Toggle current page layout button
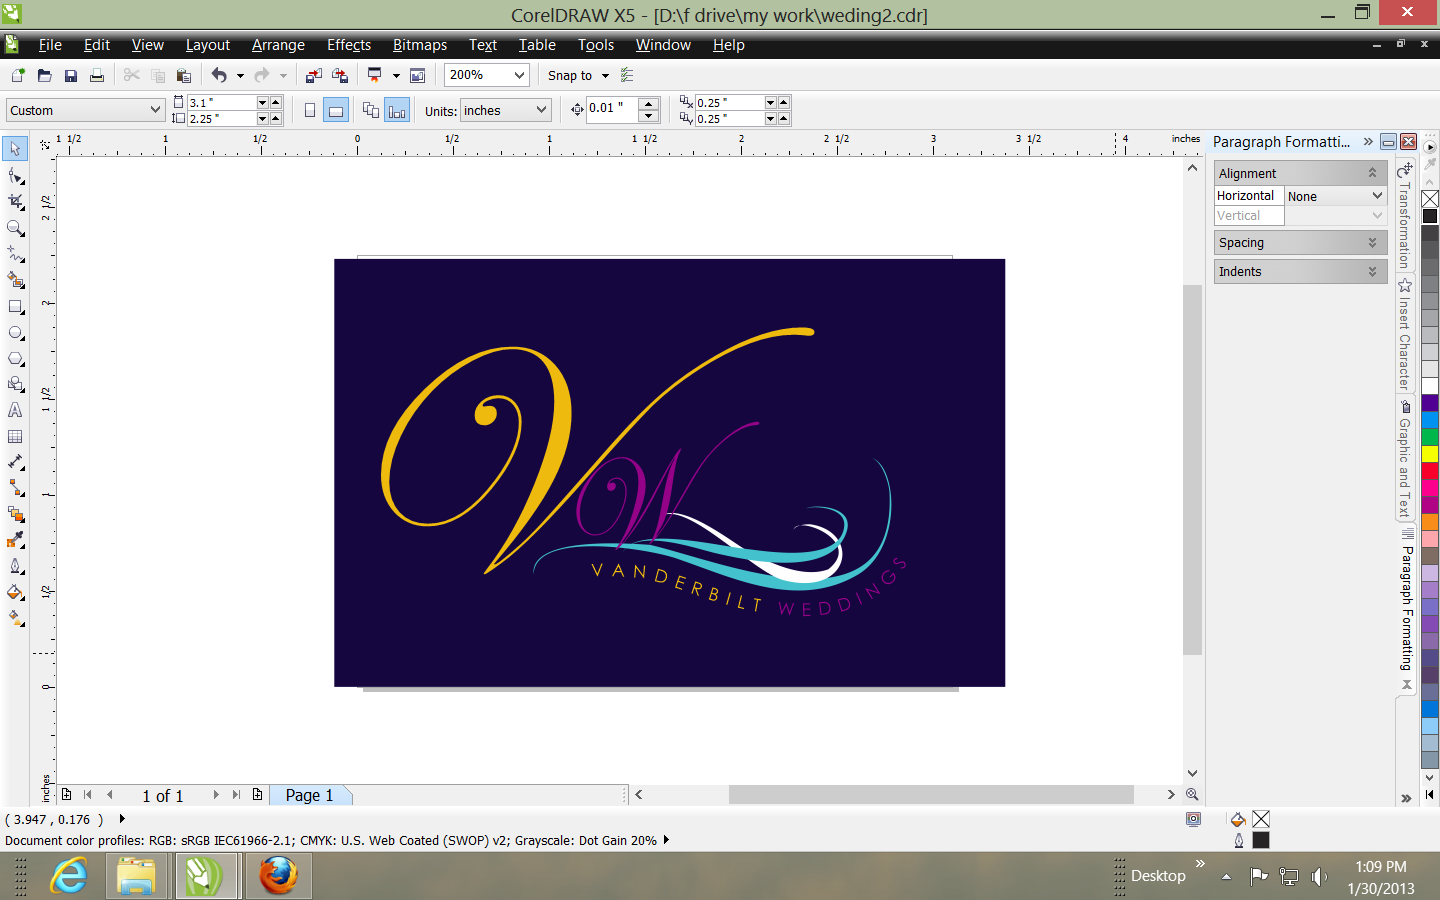Image resolution: width=1440 pixels, height=900 pixels. (397, 111)
